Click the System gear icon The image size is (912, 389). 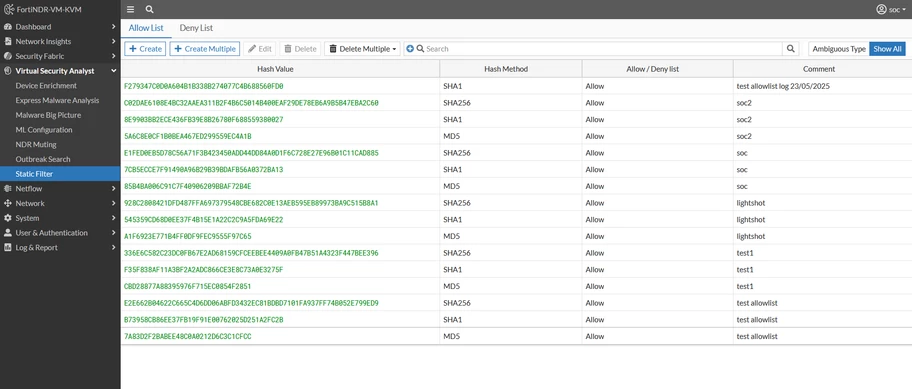pos(8,218)
